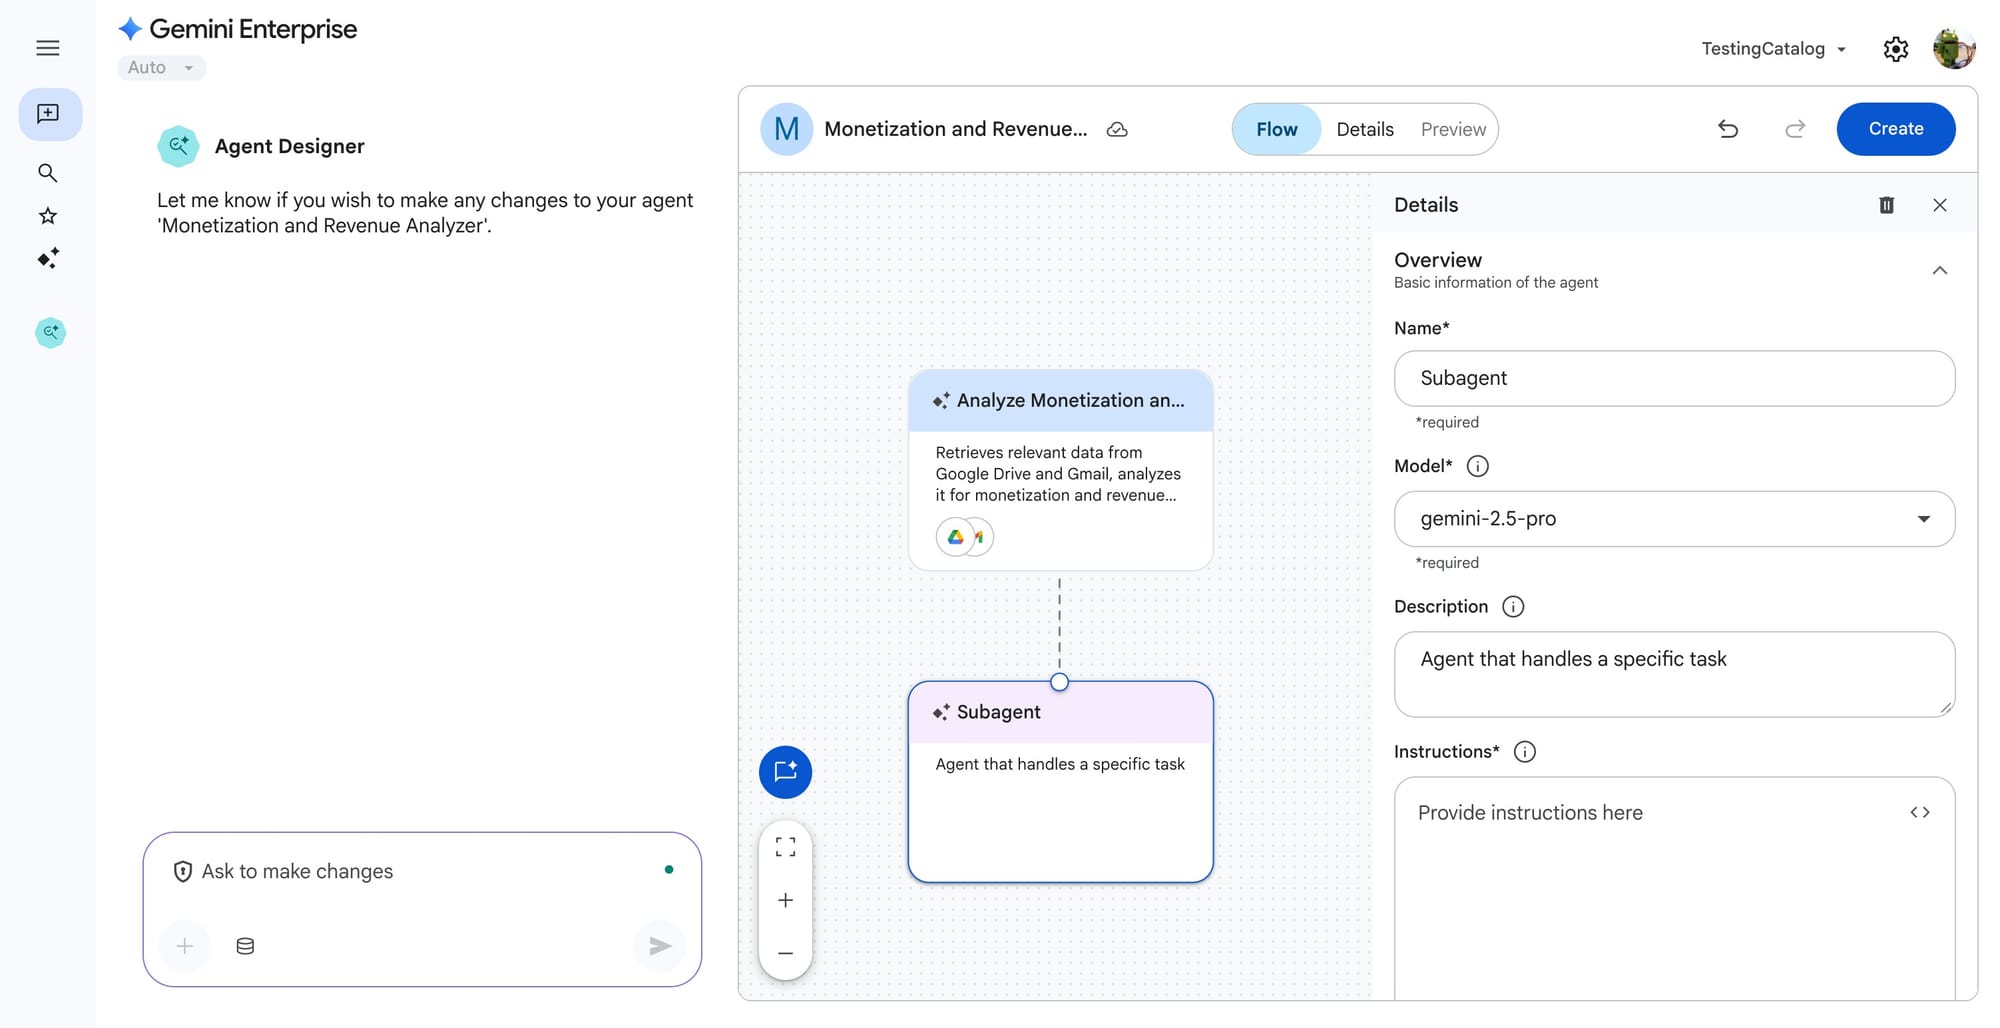Image resolution: width=2000 pixels, height=1028 pixels.
Task: Click the fit-to-screen canvas icon
Action: (785, 847)
